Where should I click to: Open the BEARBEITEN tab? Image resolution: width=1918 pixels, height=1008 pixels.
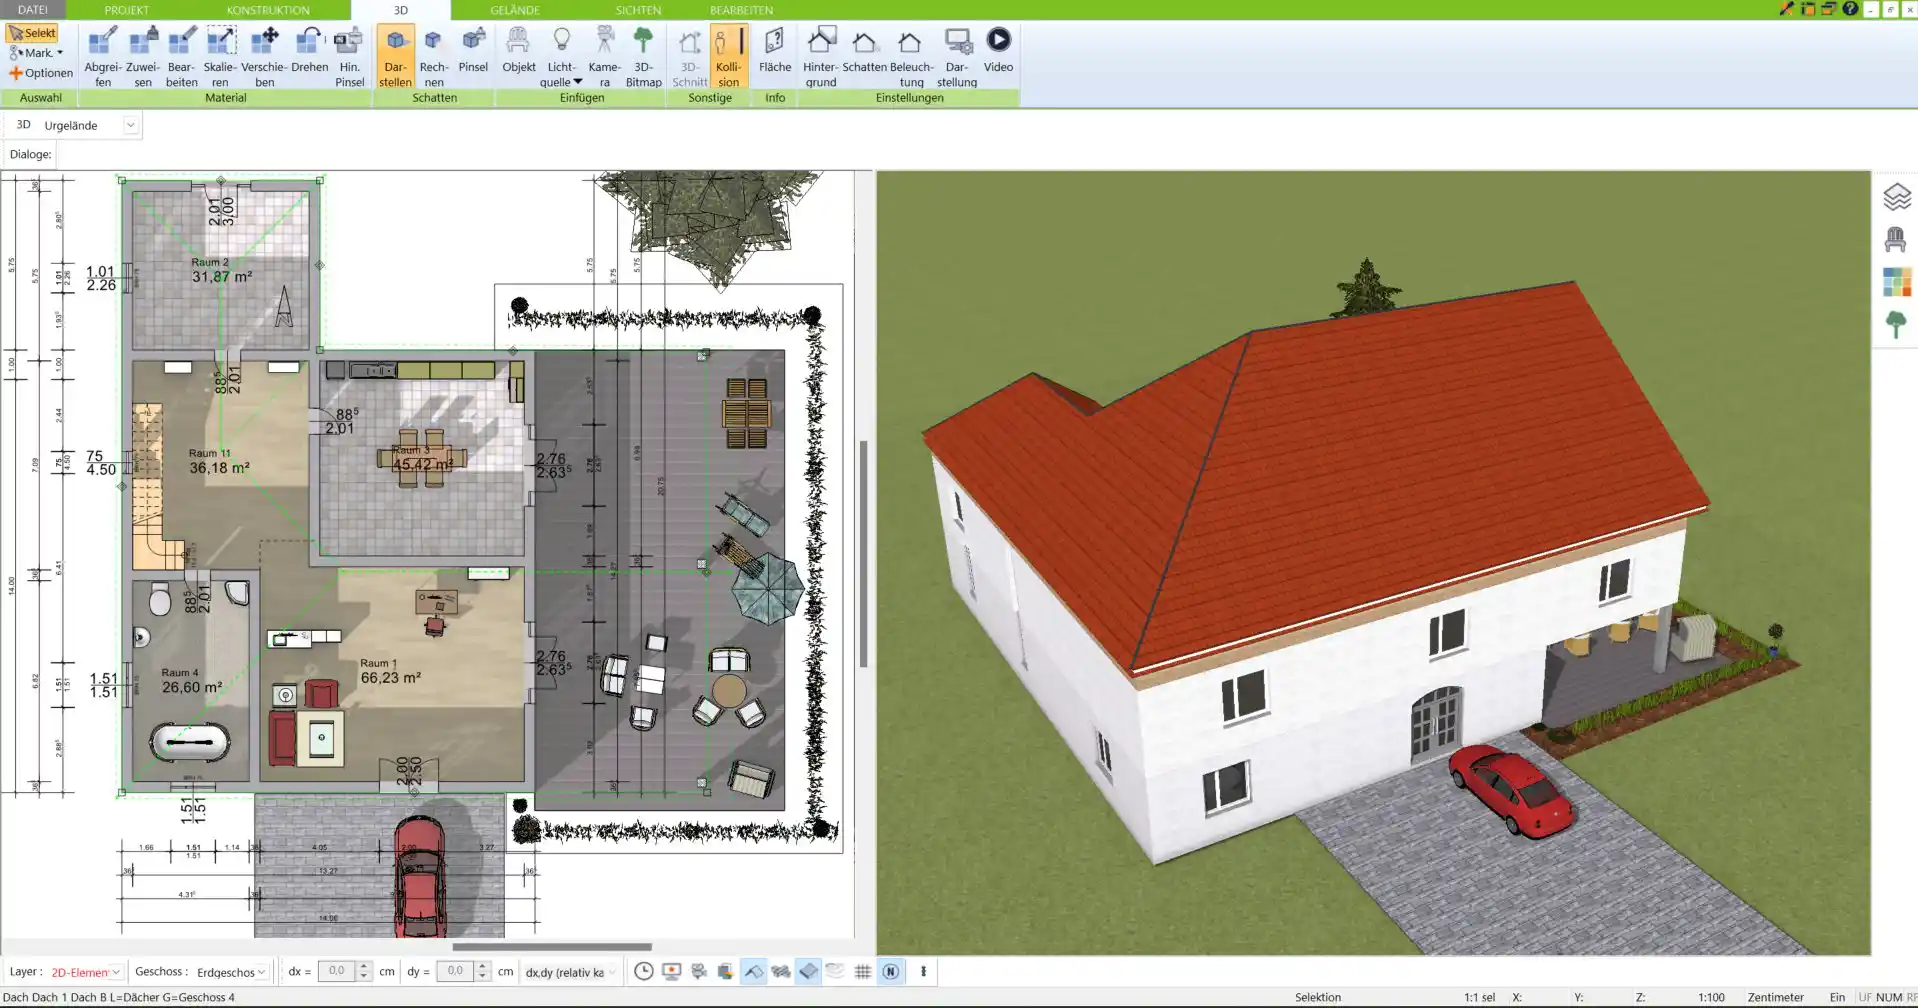click(x=741, y=10)
